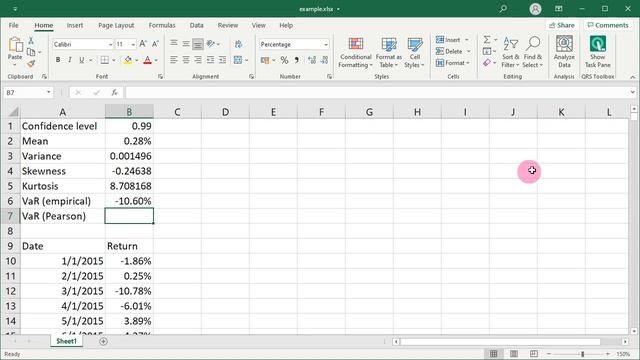Viewport: 640px width, 360px height.
Task: Select the Format Painter brush
Action: [31, 64]
